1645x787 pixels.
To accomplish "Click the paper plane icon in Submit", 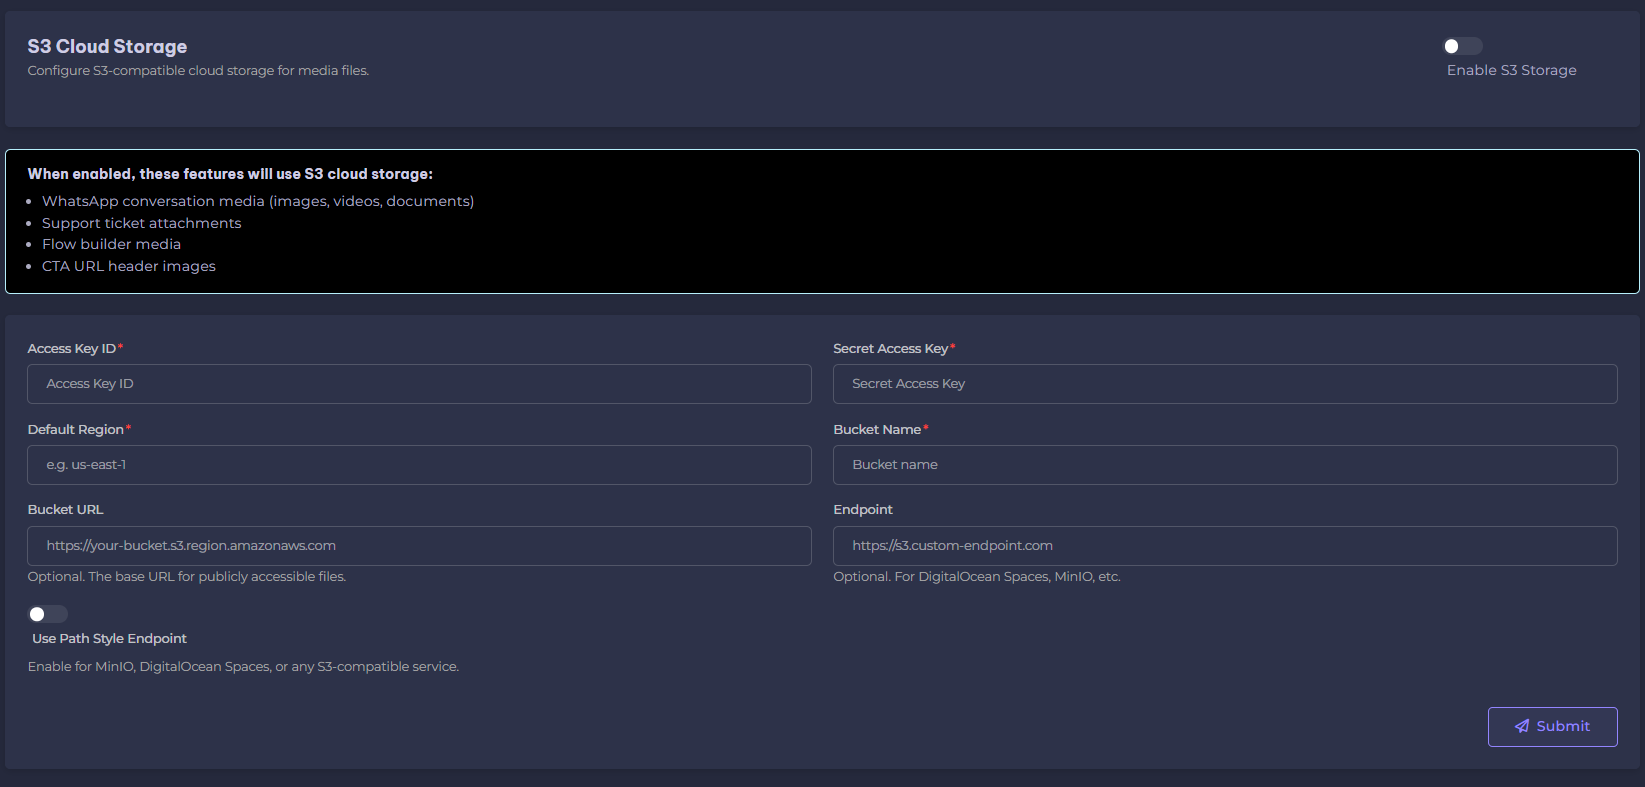I will 1522,727.
